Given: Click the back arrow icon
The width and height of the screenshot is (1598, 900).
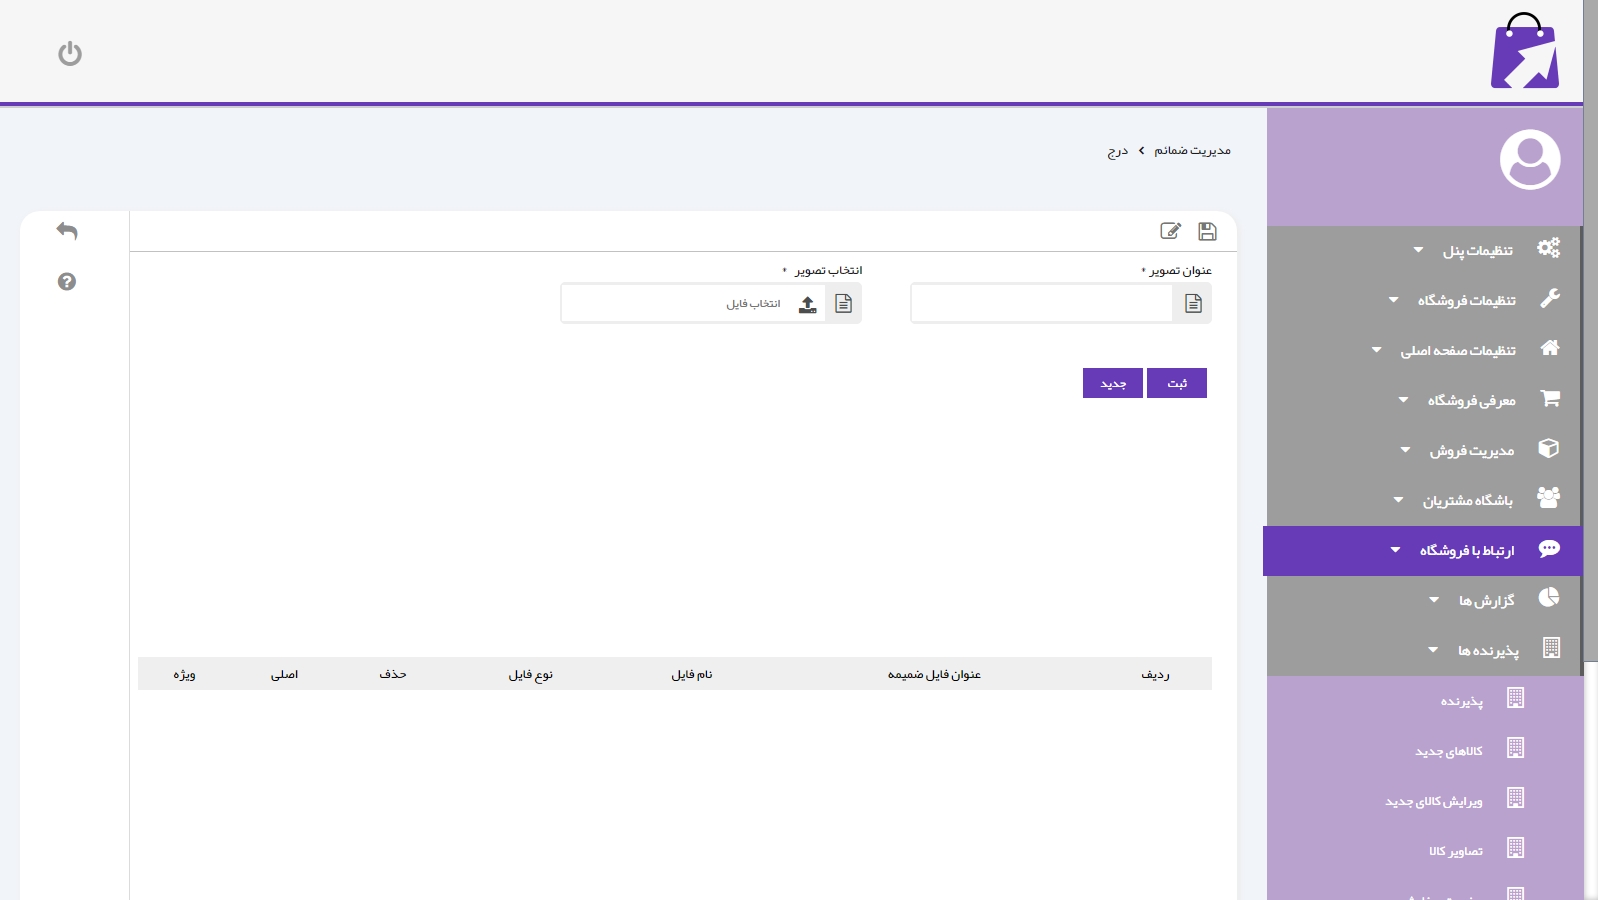Looking at the screenshot, I should pyautogui.click(x=67, y=231).
